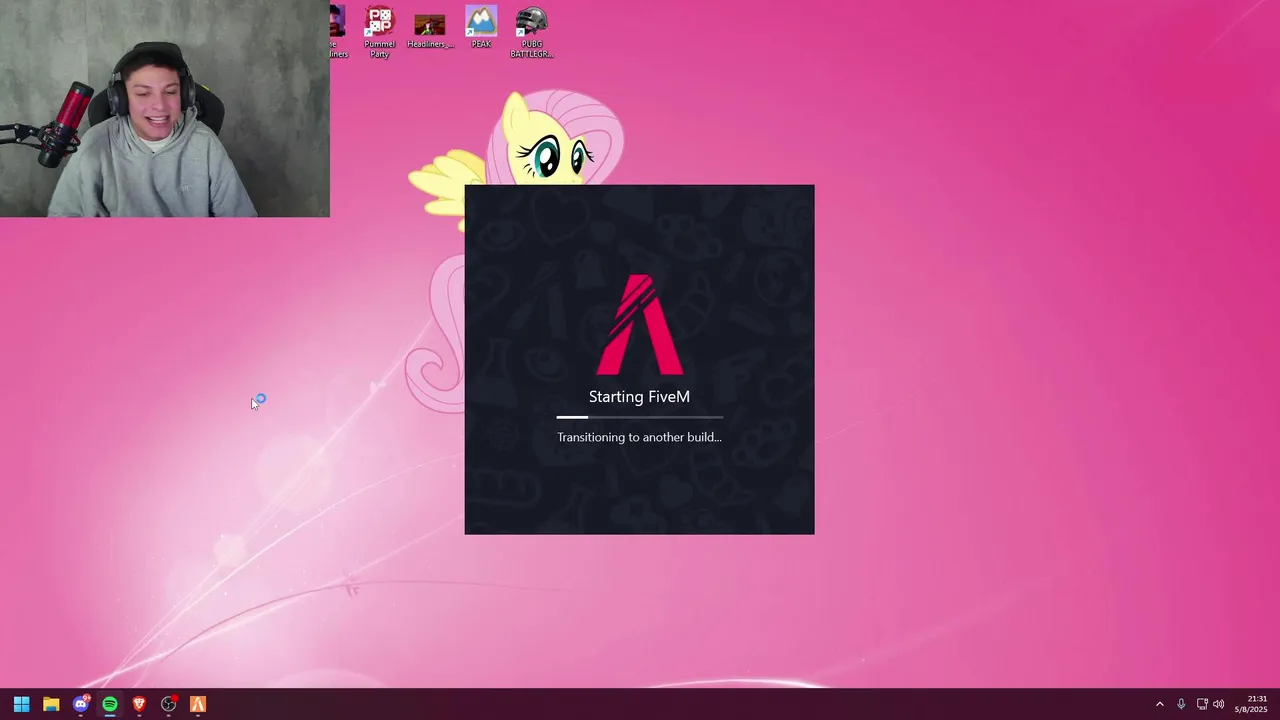The image size is (1280, 720).
Task: Click the Starting FiveM progress bar
Action: pyautogui.click(x=639, y=417)
